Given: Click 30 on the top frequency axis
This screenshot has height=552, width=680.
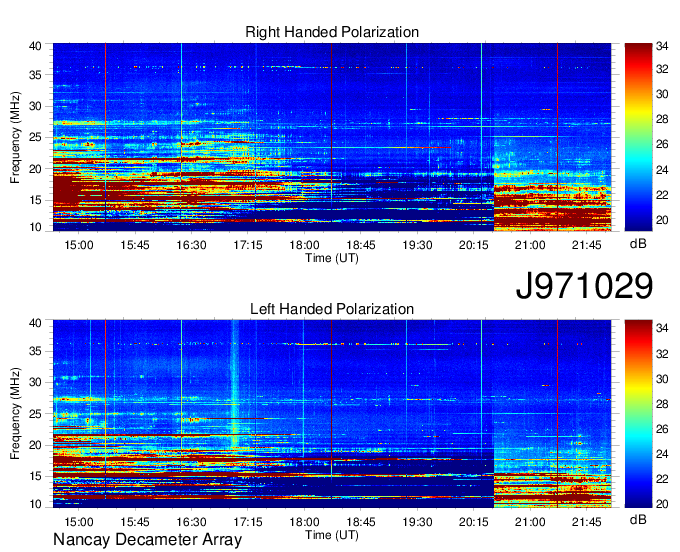Looking at the screenshot, I should [35, 106].
